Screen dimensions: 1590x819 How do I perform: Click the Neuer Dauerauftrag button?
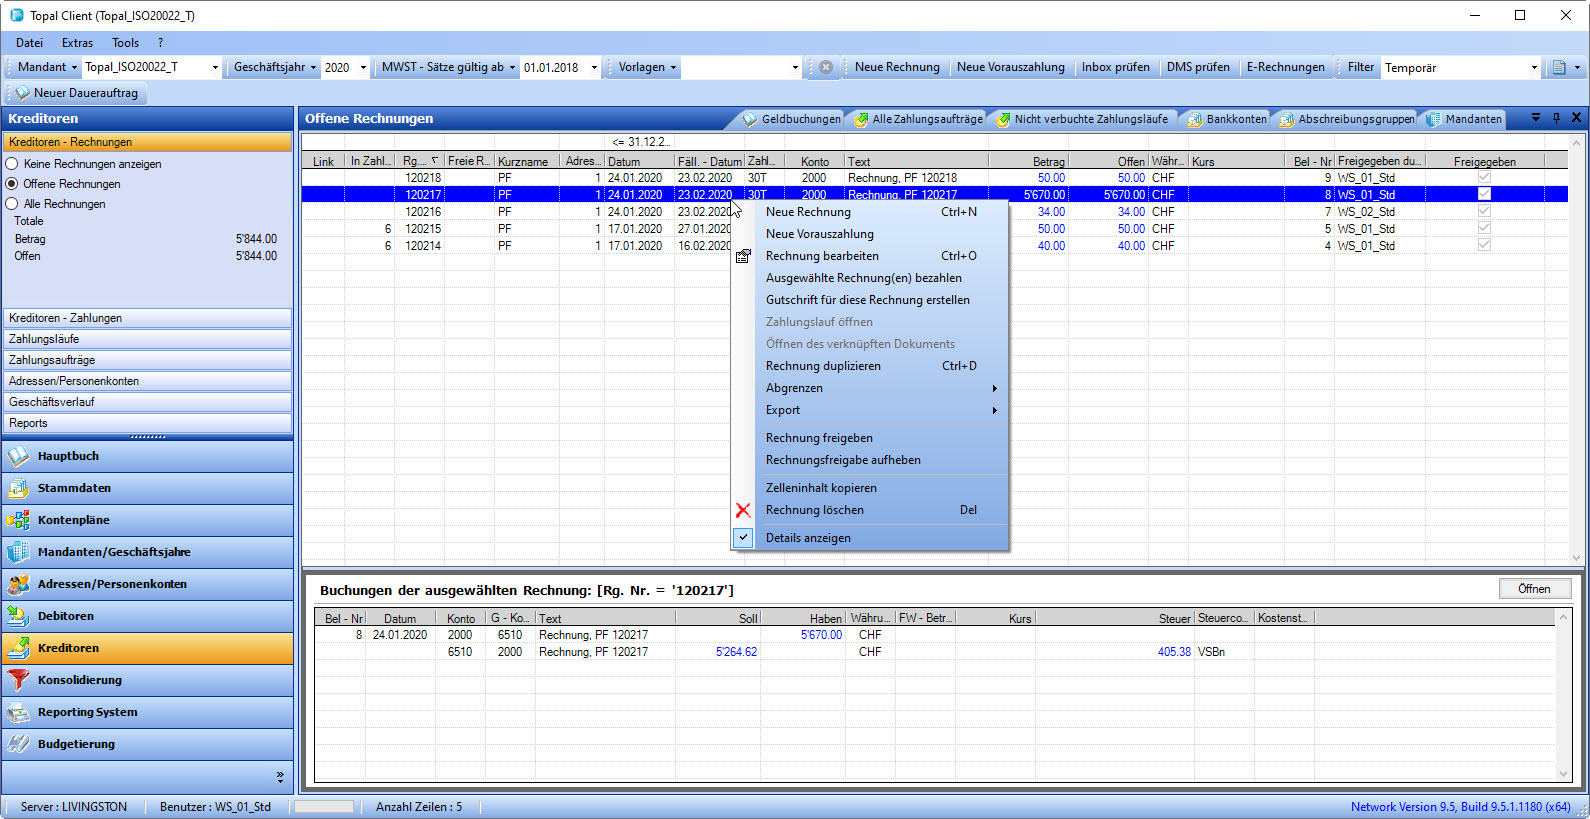[x=78, y=93]
